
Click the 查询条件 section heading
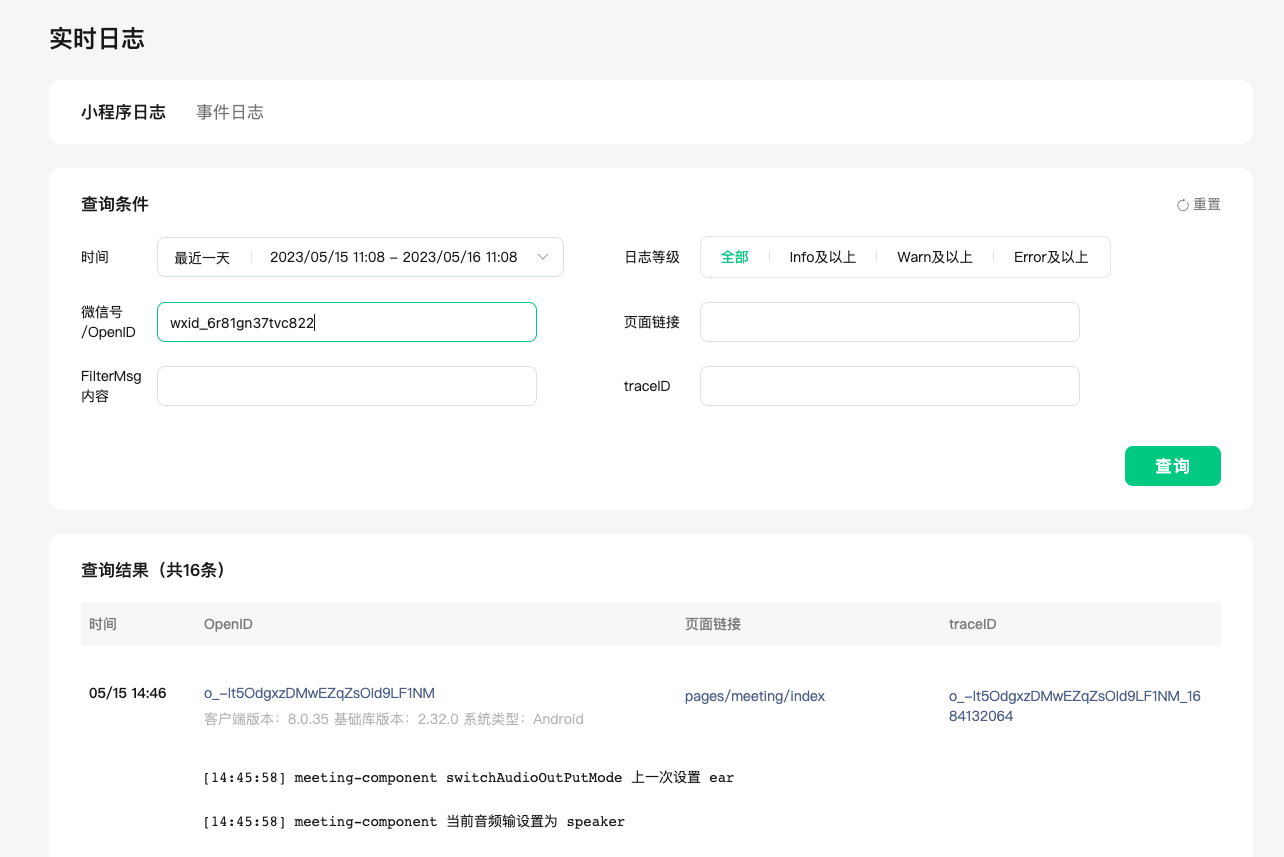[x=115, y=204]
